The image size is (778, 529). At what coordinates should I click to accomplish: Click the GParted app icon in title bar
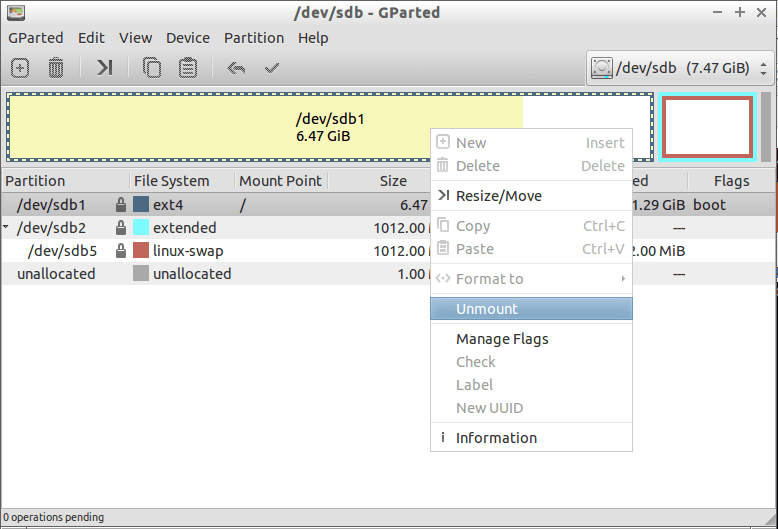pos(16,12)
